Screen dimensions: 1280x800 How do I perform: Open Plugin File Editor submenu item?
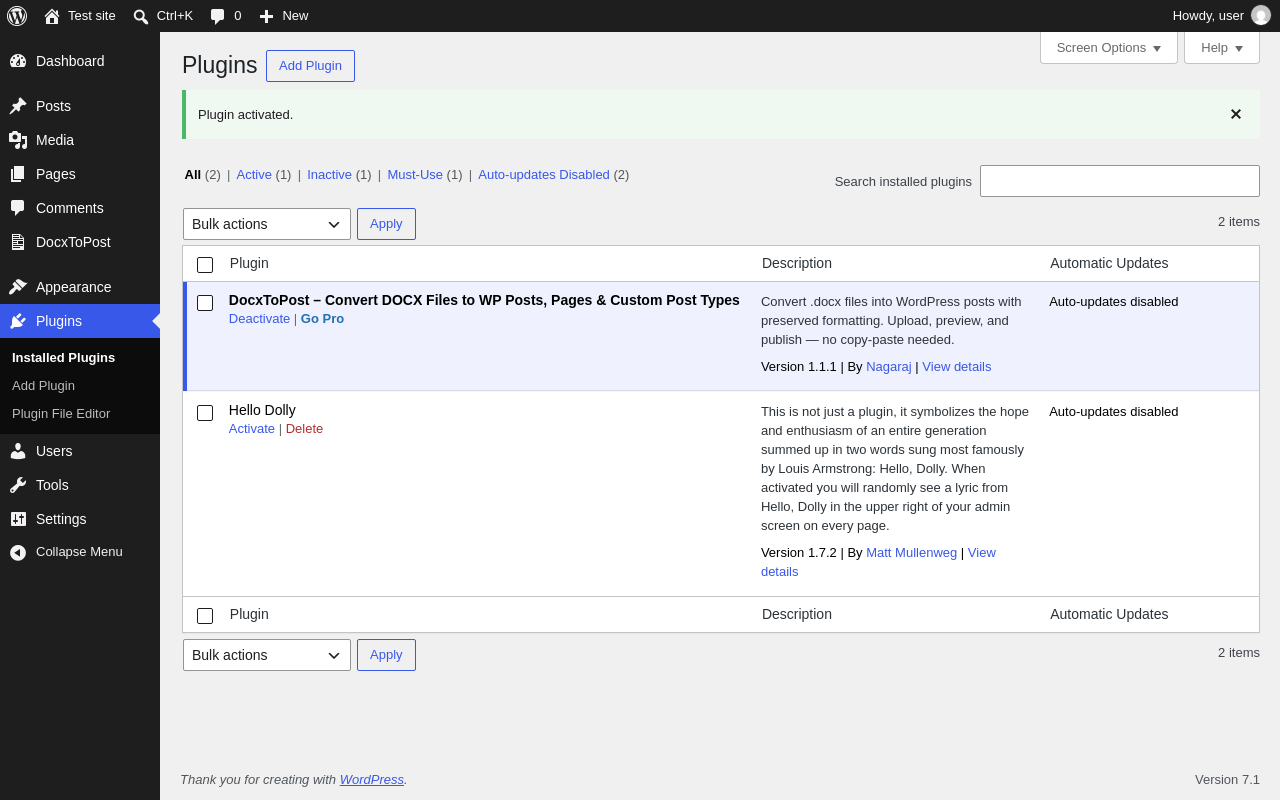pyautogui.click(x=61, y=413)
